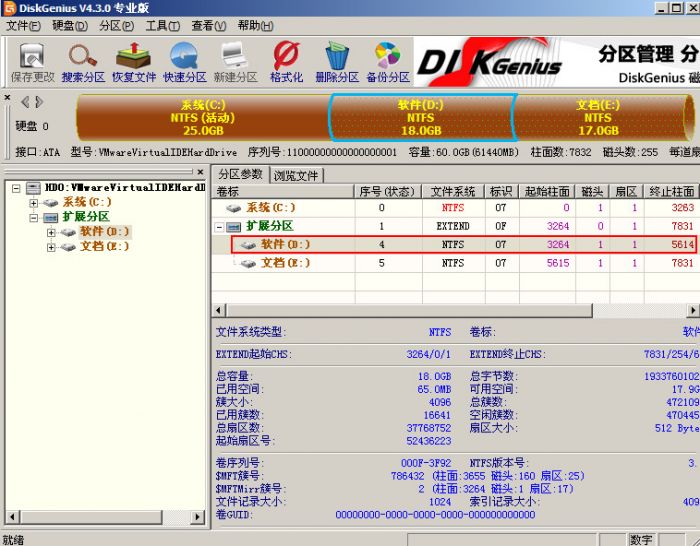Click the 新建分区 new partition icon
The width and height of the screenshot is (700, 546).
(235, 62)
